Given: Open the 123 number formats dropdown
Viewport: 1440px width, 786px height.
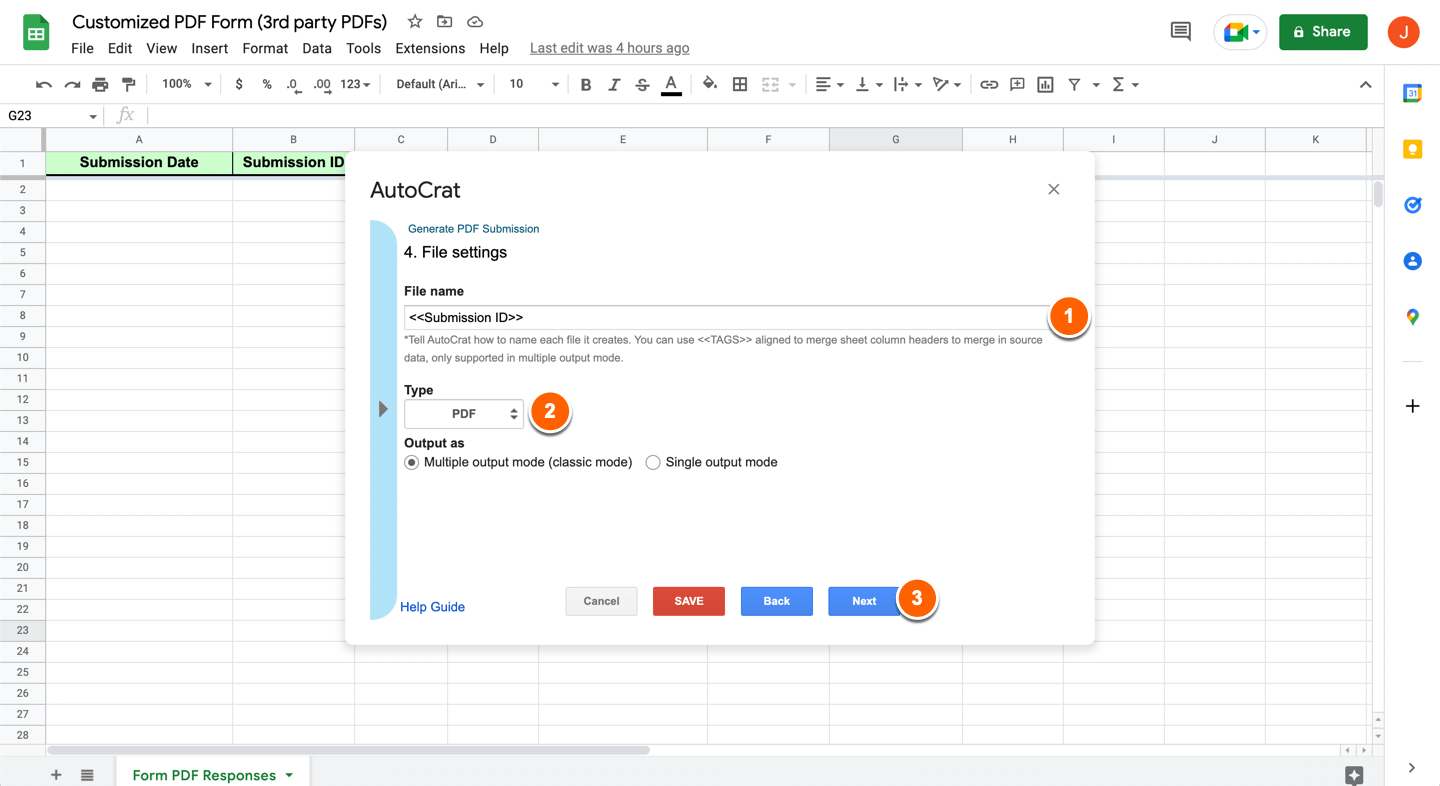Looking at the screenshot, I should (355, 85).
